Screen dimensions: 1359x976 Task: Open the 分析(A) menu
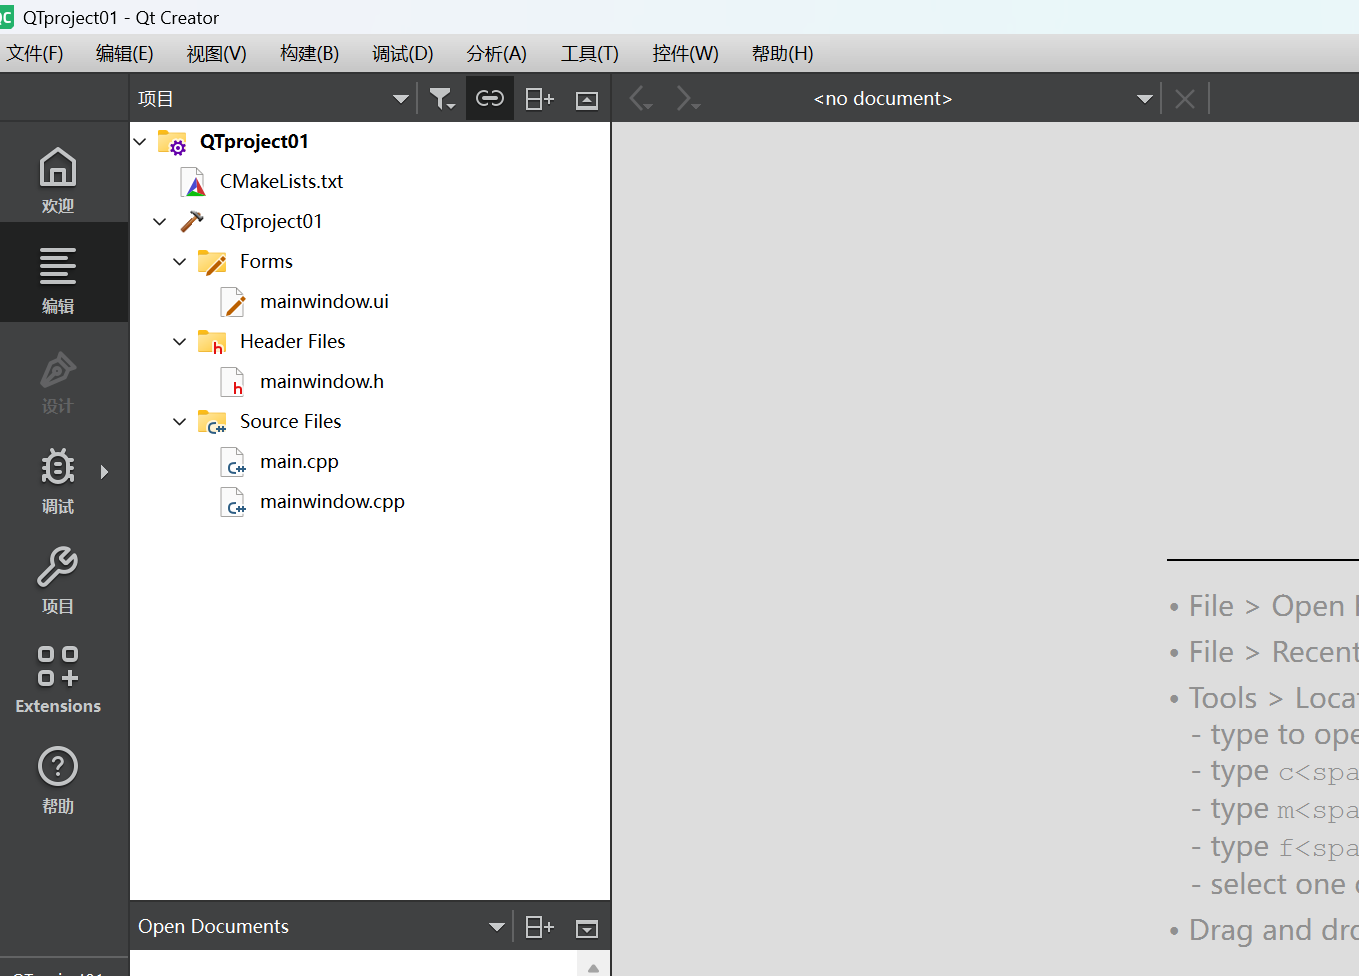497,54
